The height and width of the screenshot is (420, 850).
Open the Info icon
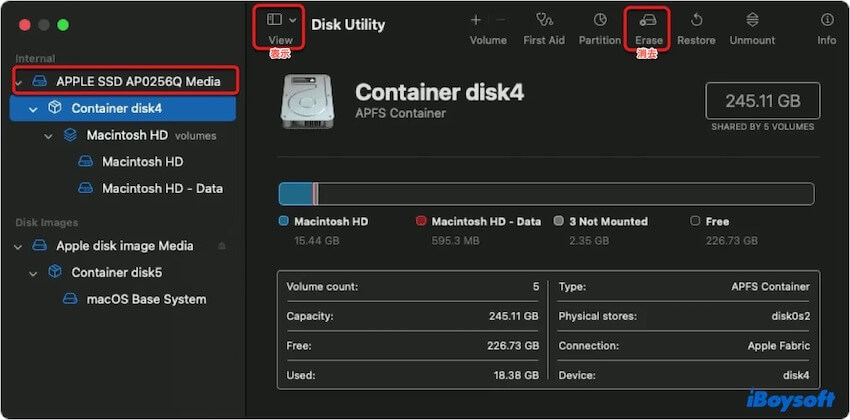tap(827, 20)
